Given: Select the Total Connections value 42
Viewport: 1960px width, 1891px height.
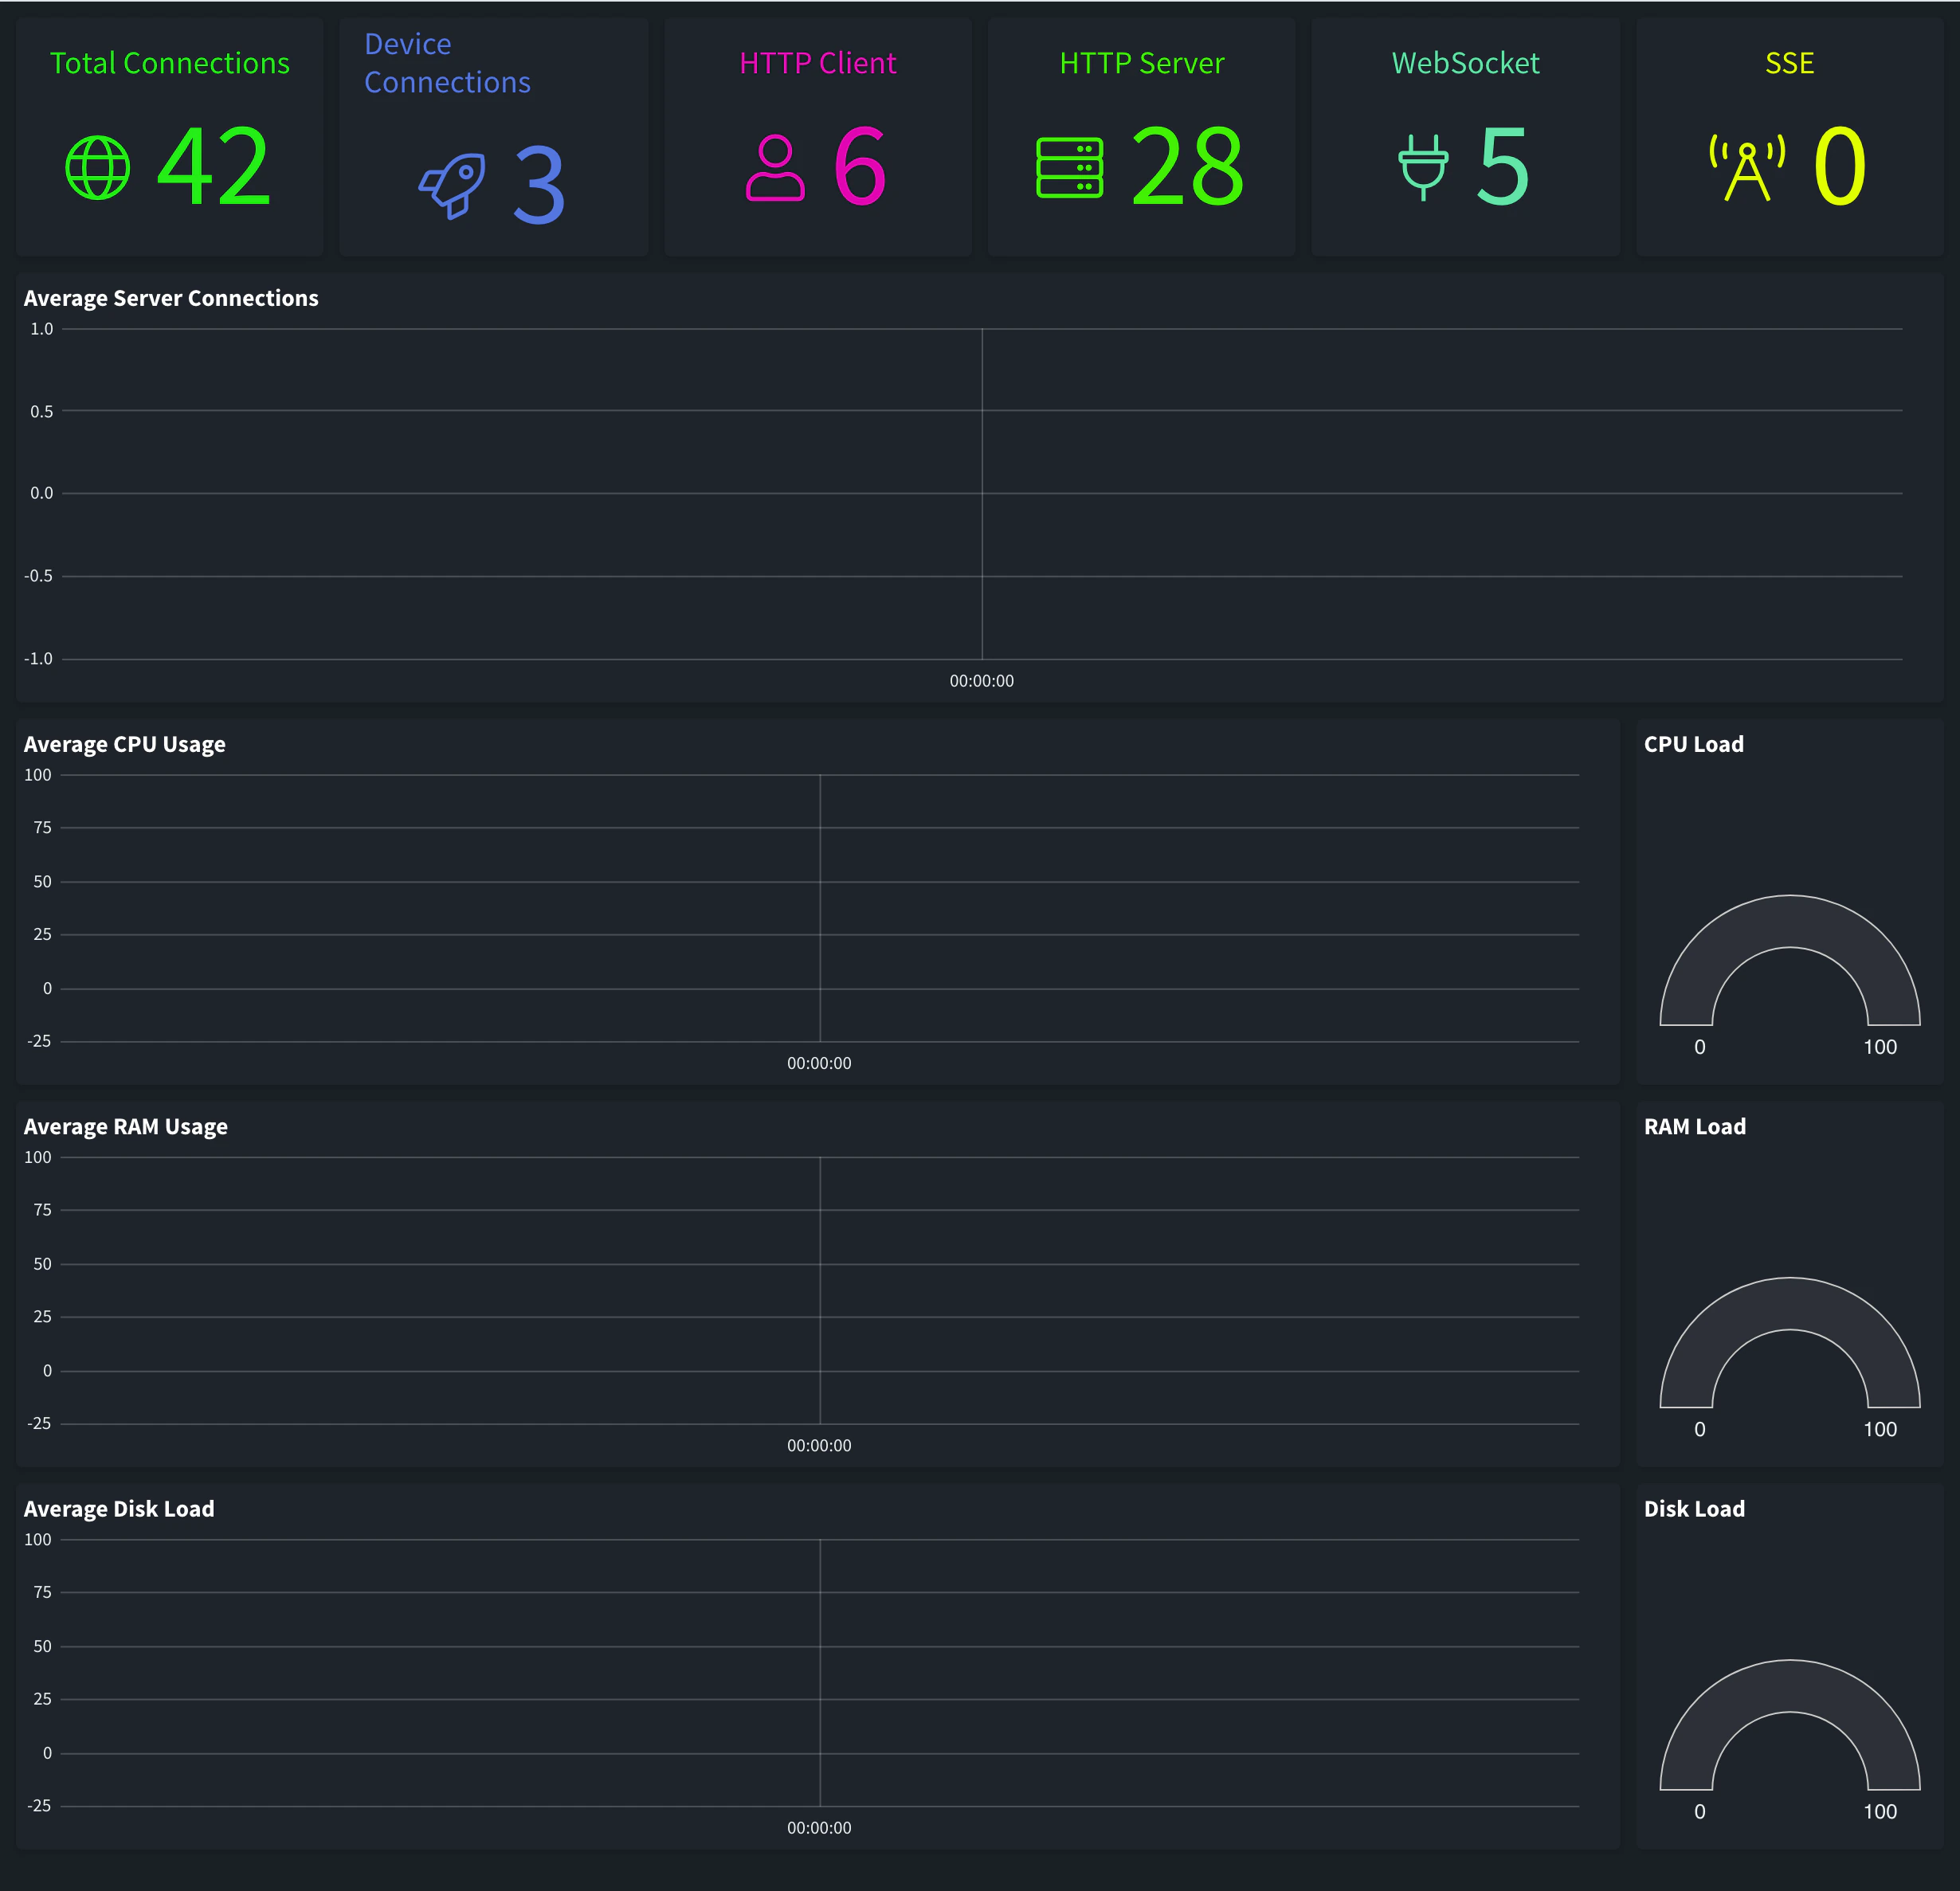Looking at the screenshot, I should [214, 167].
